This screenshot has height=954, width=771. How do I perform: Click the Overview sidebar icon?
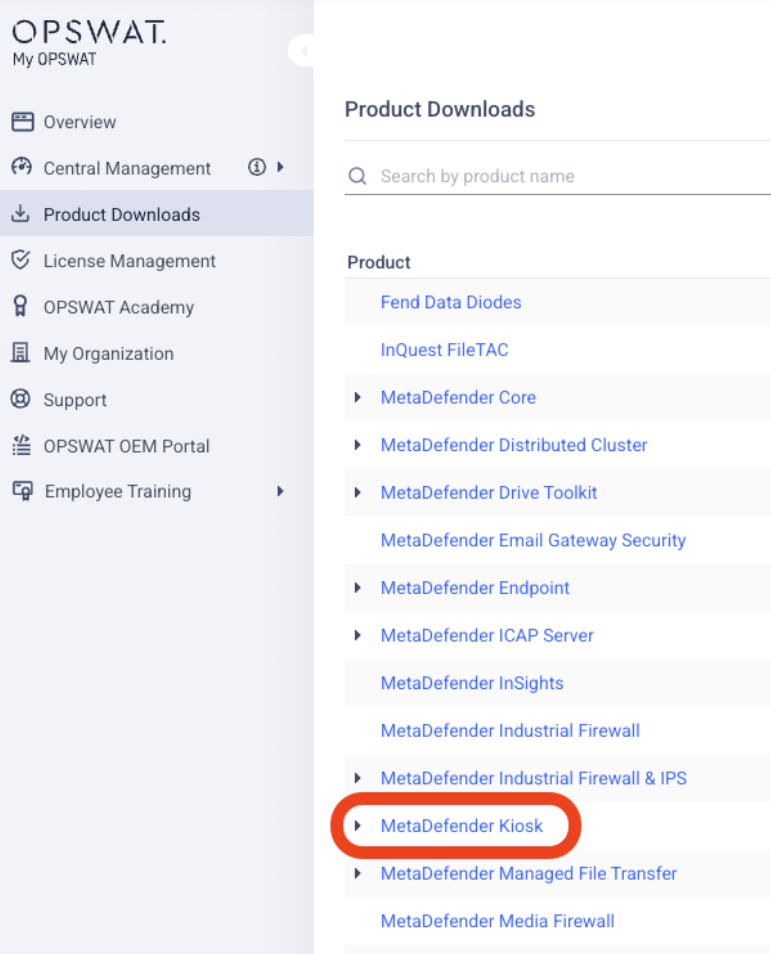point(21,122)
